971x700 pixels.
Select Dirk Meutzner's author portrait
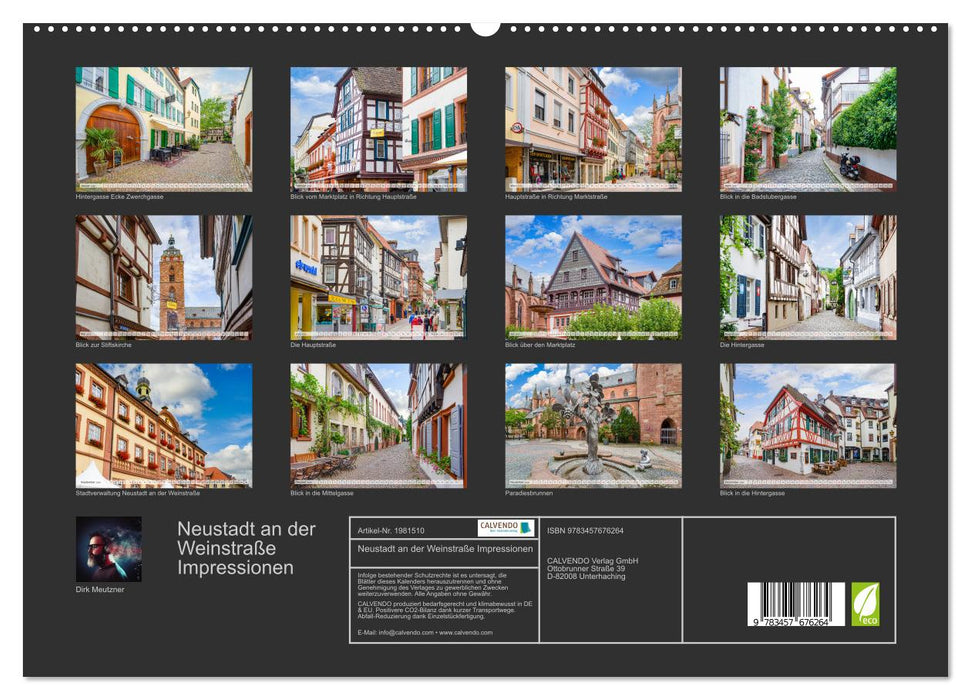coord(108,549)
